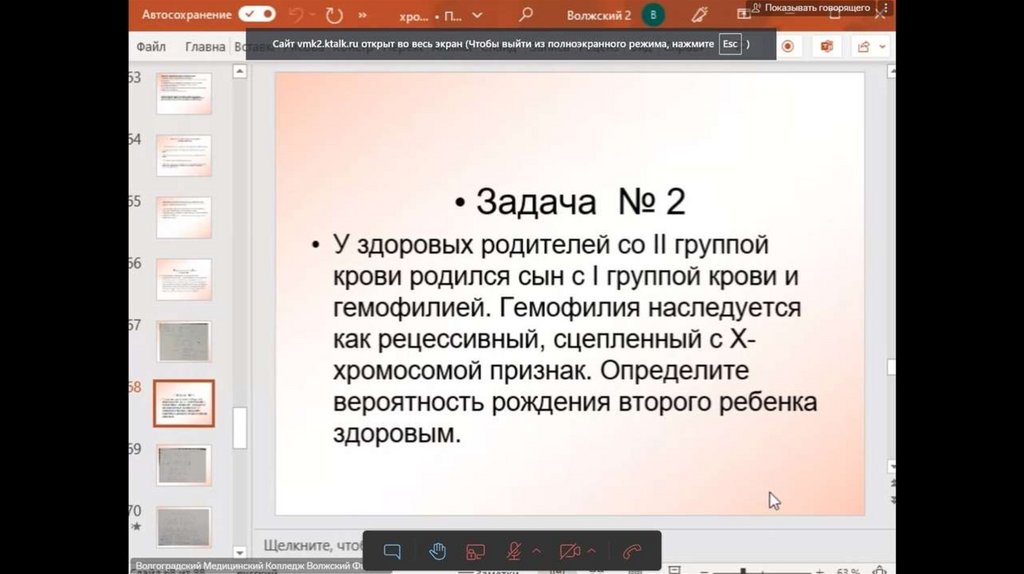Image resolution: width=1024 pixels, height=574 pixels.
Task: Click the screen share icon
Action: (x=476, y=551)
